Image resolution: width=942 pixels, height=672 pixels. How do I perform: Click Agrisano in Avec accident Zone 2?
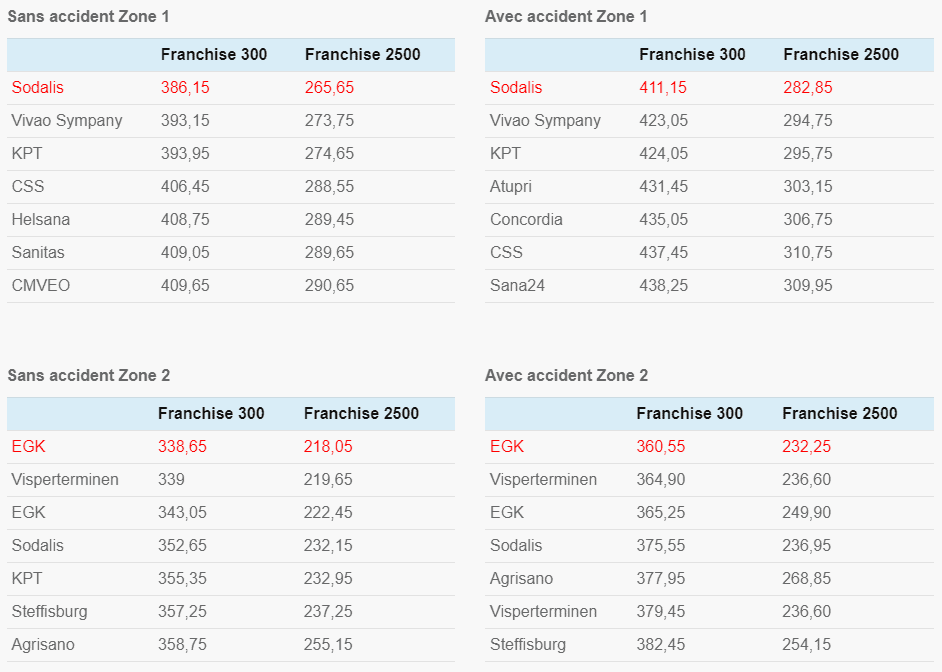pyautogui.click(x=521, y=579)
